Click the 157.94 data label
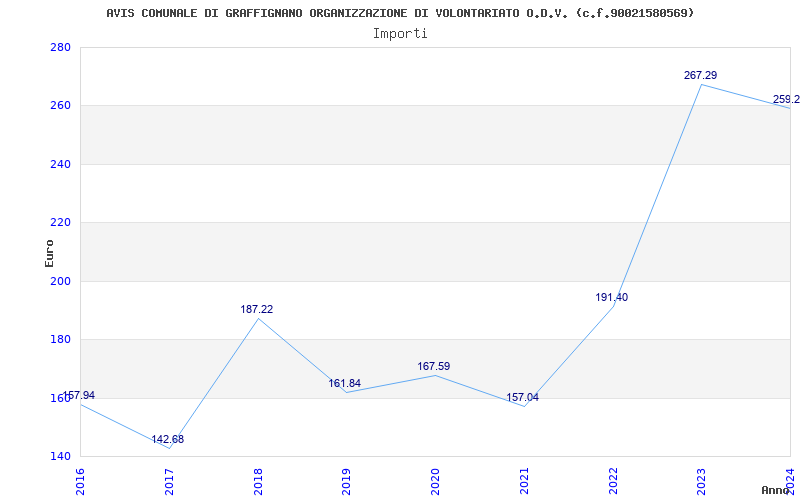 click(79, 395)
